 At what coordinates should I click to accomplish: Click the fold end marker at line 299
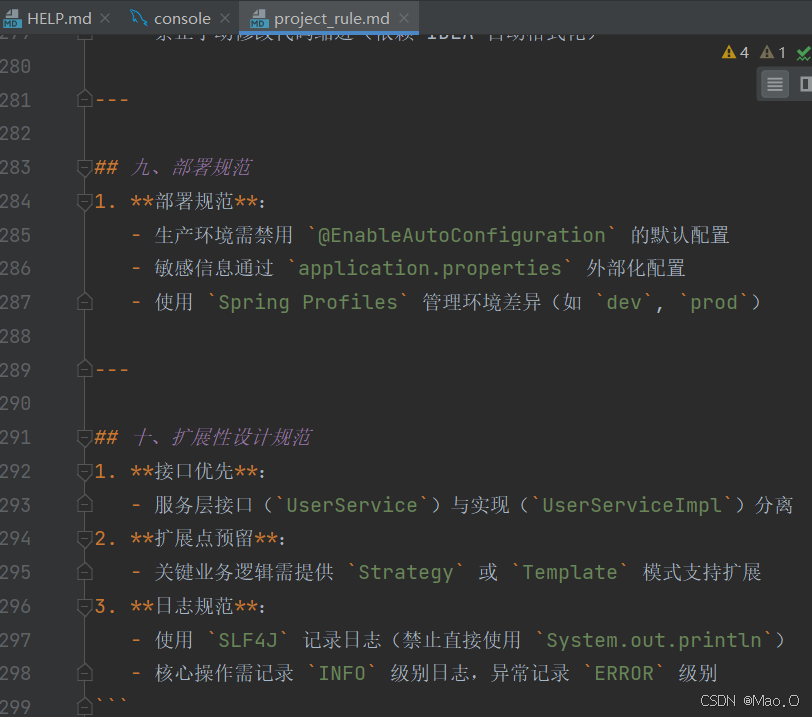[x=84, y=707]
